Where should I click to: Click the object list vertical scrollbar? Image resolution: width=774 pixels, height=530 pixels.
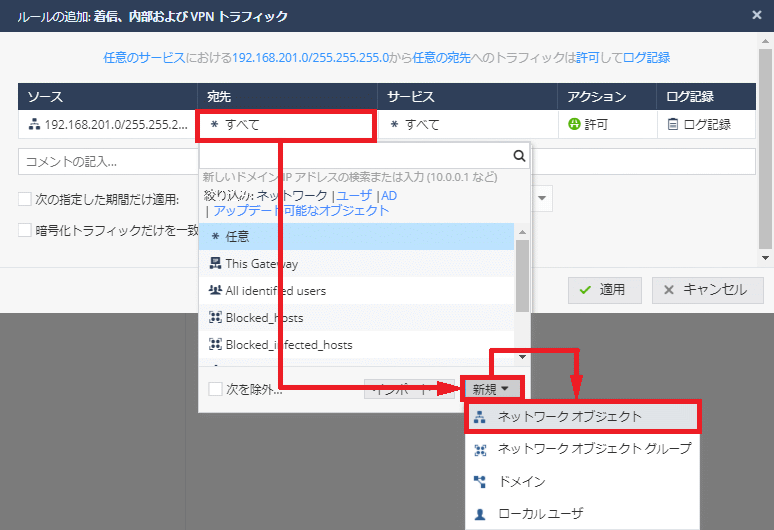click(x=521, y=280)
